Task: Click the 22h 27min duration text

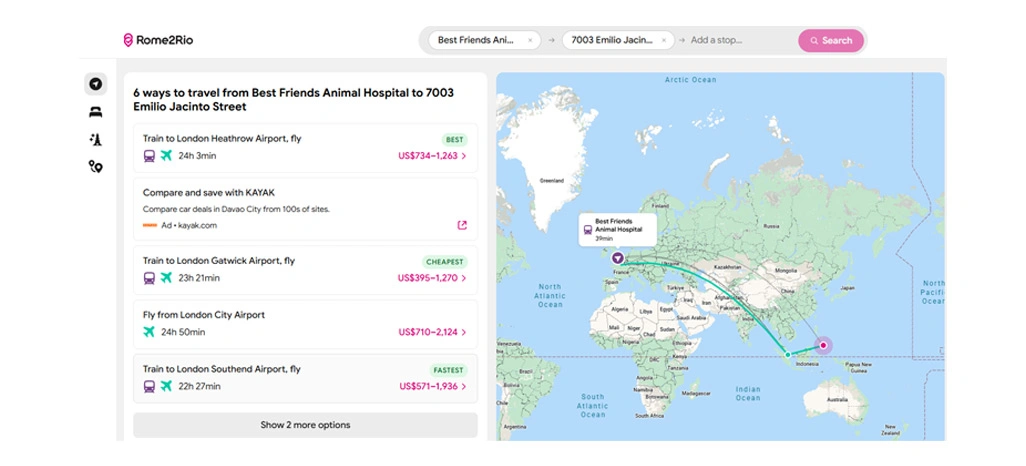Action: tap(199, 386)
